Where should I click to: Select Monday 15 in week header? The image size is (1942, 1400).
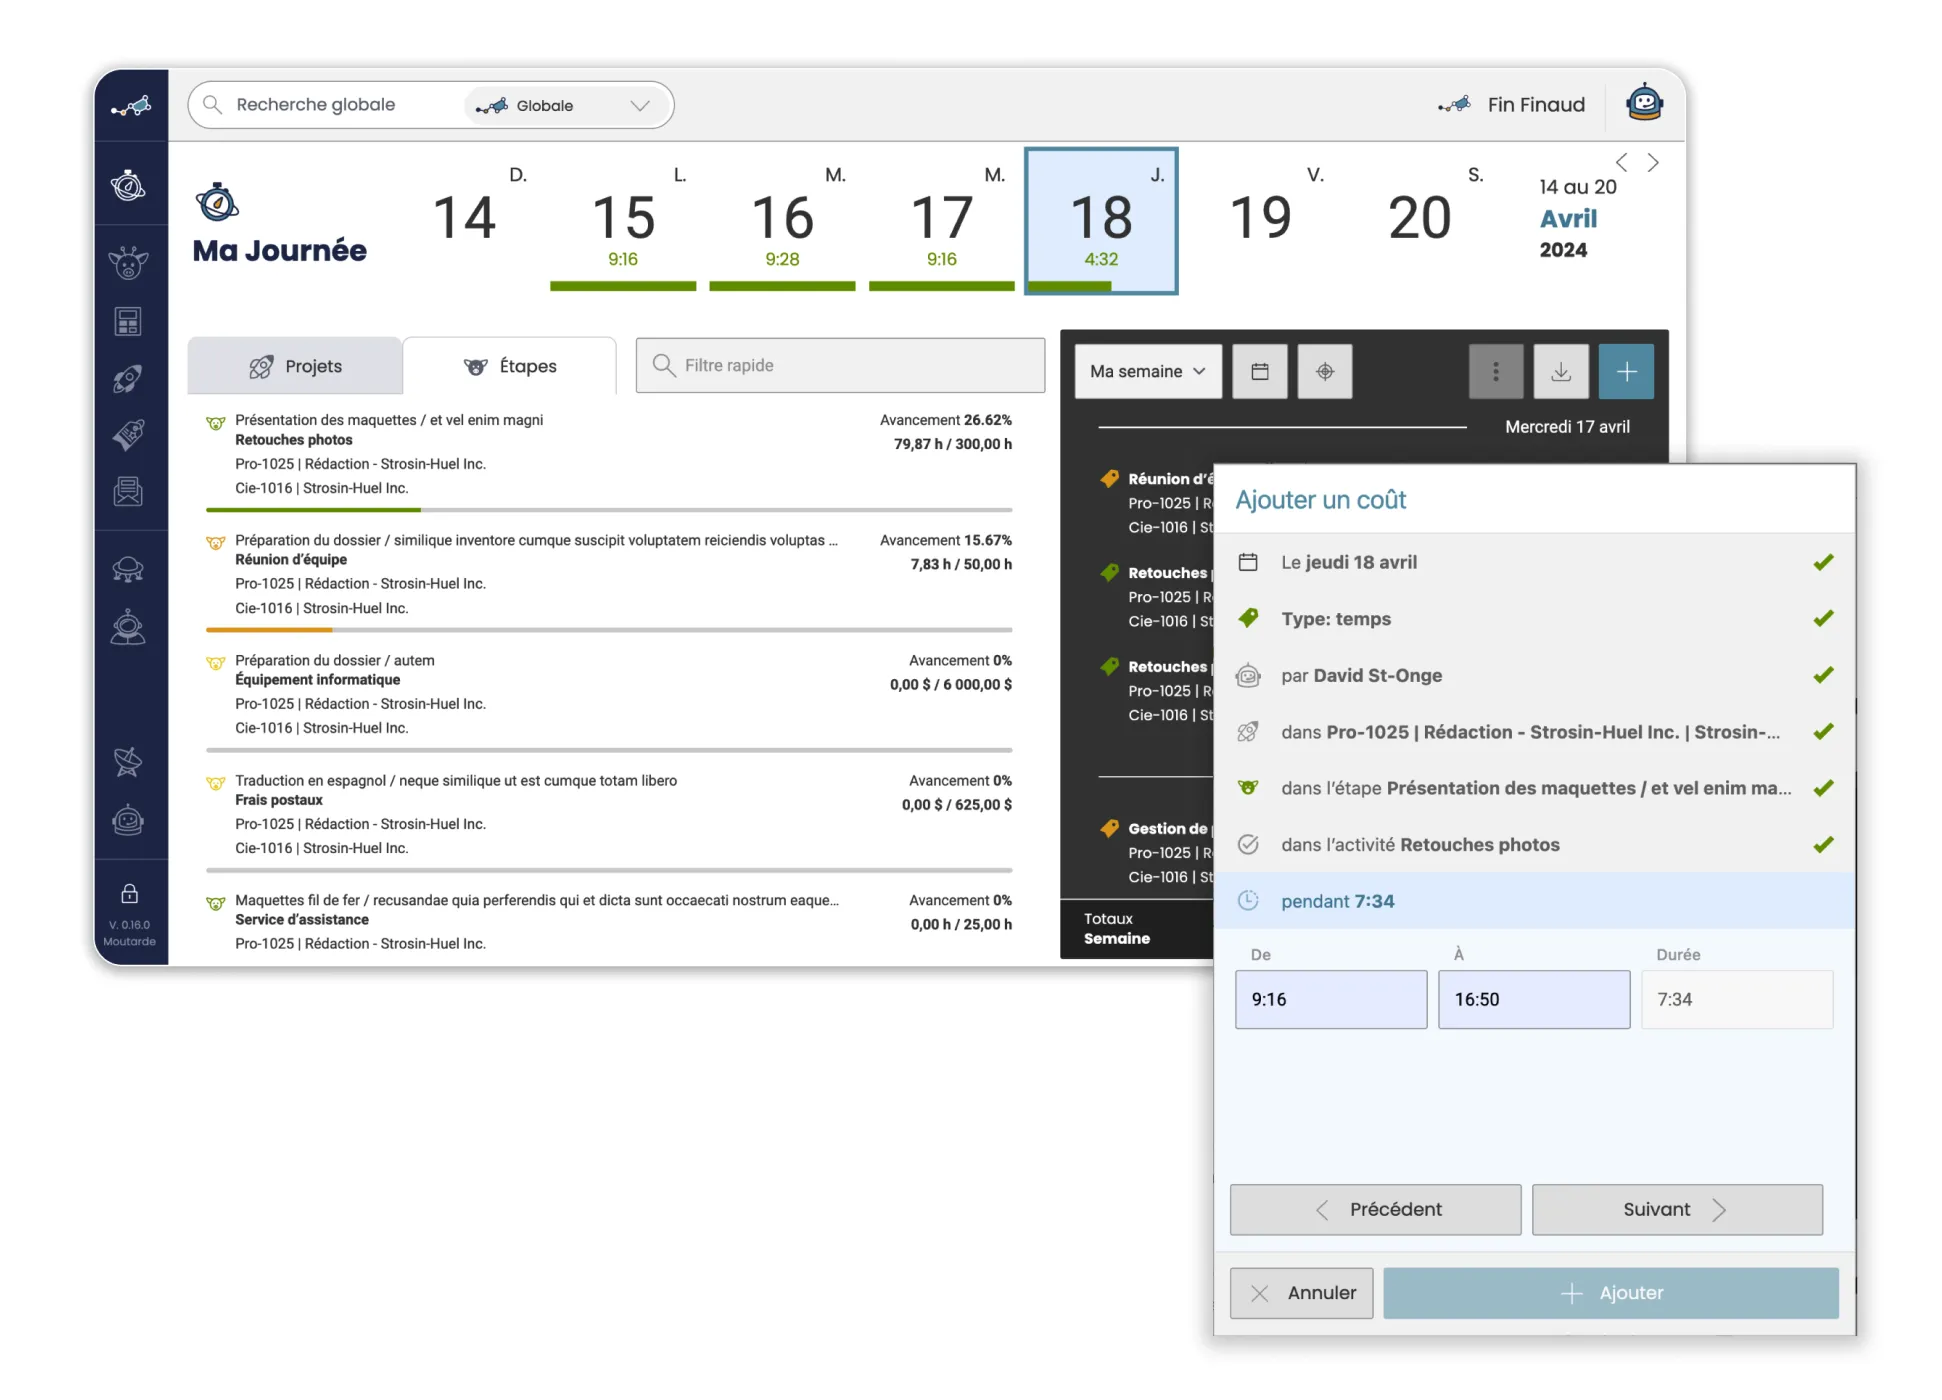pos(623,220)
